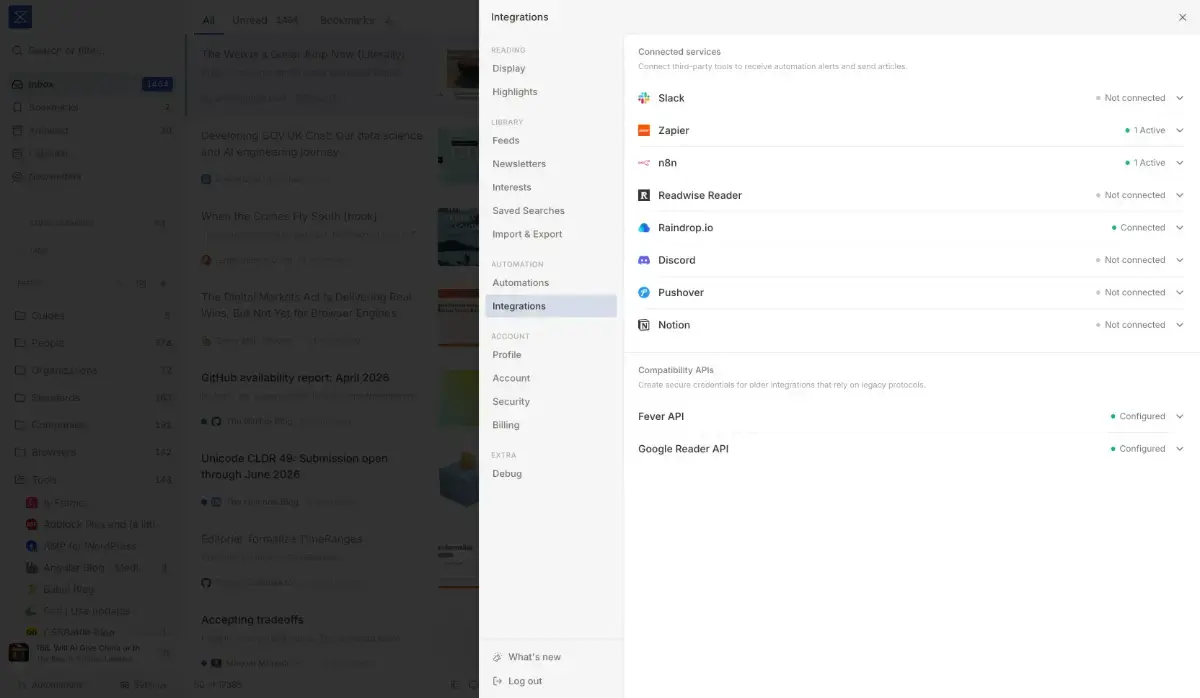Expand the Notion integration row chevron
1200x698 pixels.
[1180, 325]
